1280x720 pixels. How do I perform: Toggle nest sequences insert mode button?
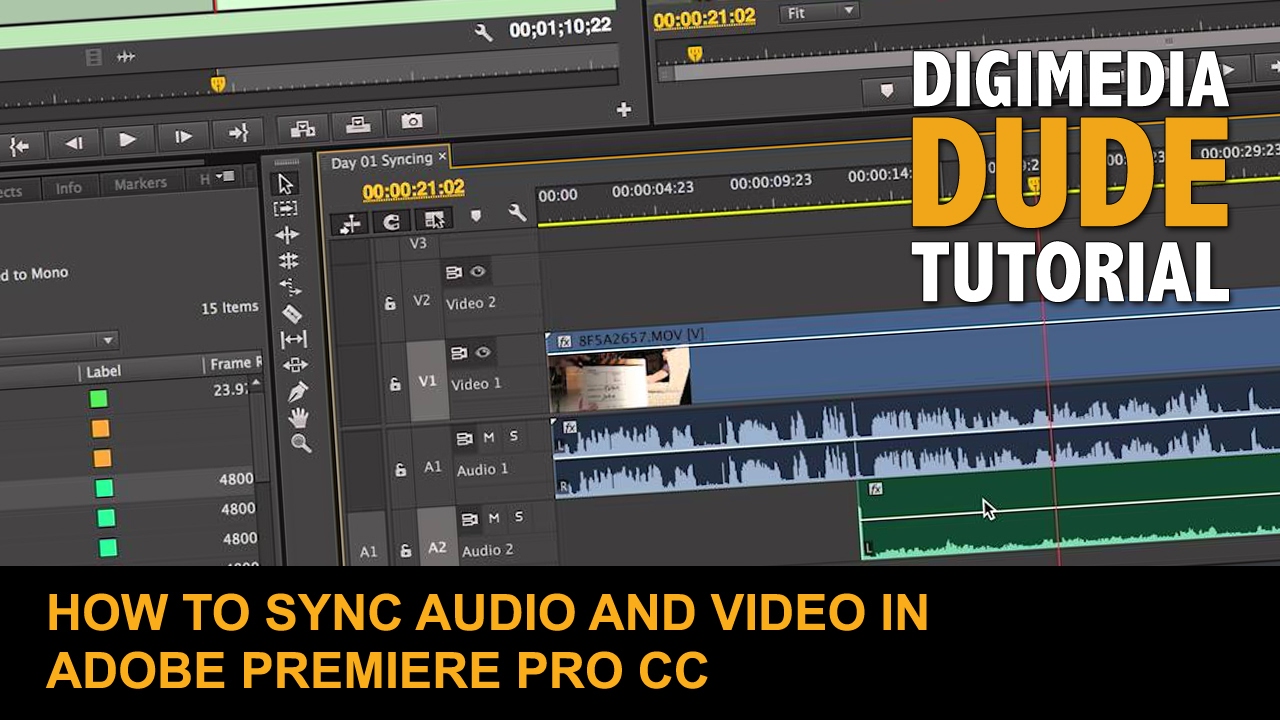pos(349,225)
